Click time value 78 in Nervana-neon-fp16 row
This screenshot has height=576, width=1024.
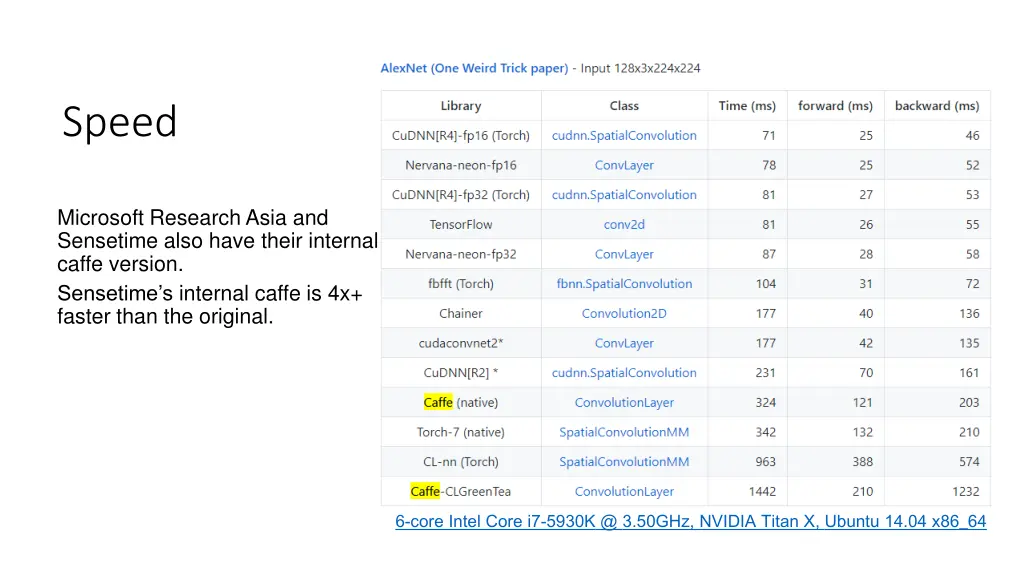769,165
